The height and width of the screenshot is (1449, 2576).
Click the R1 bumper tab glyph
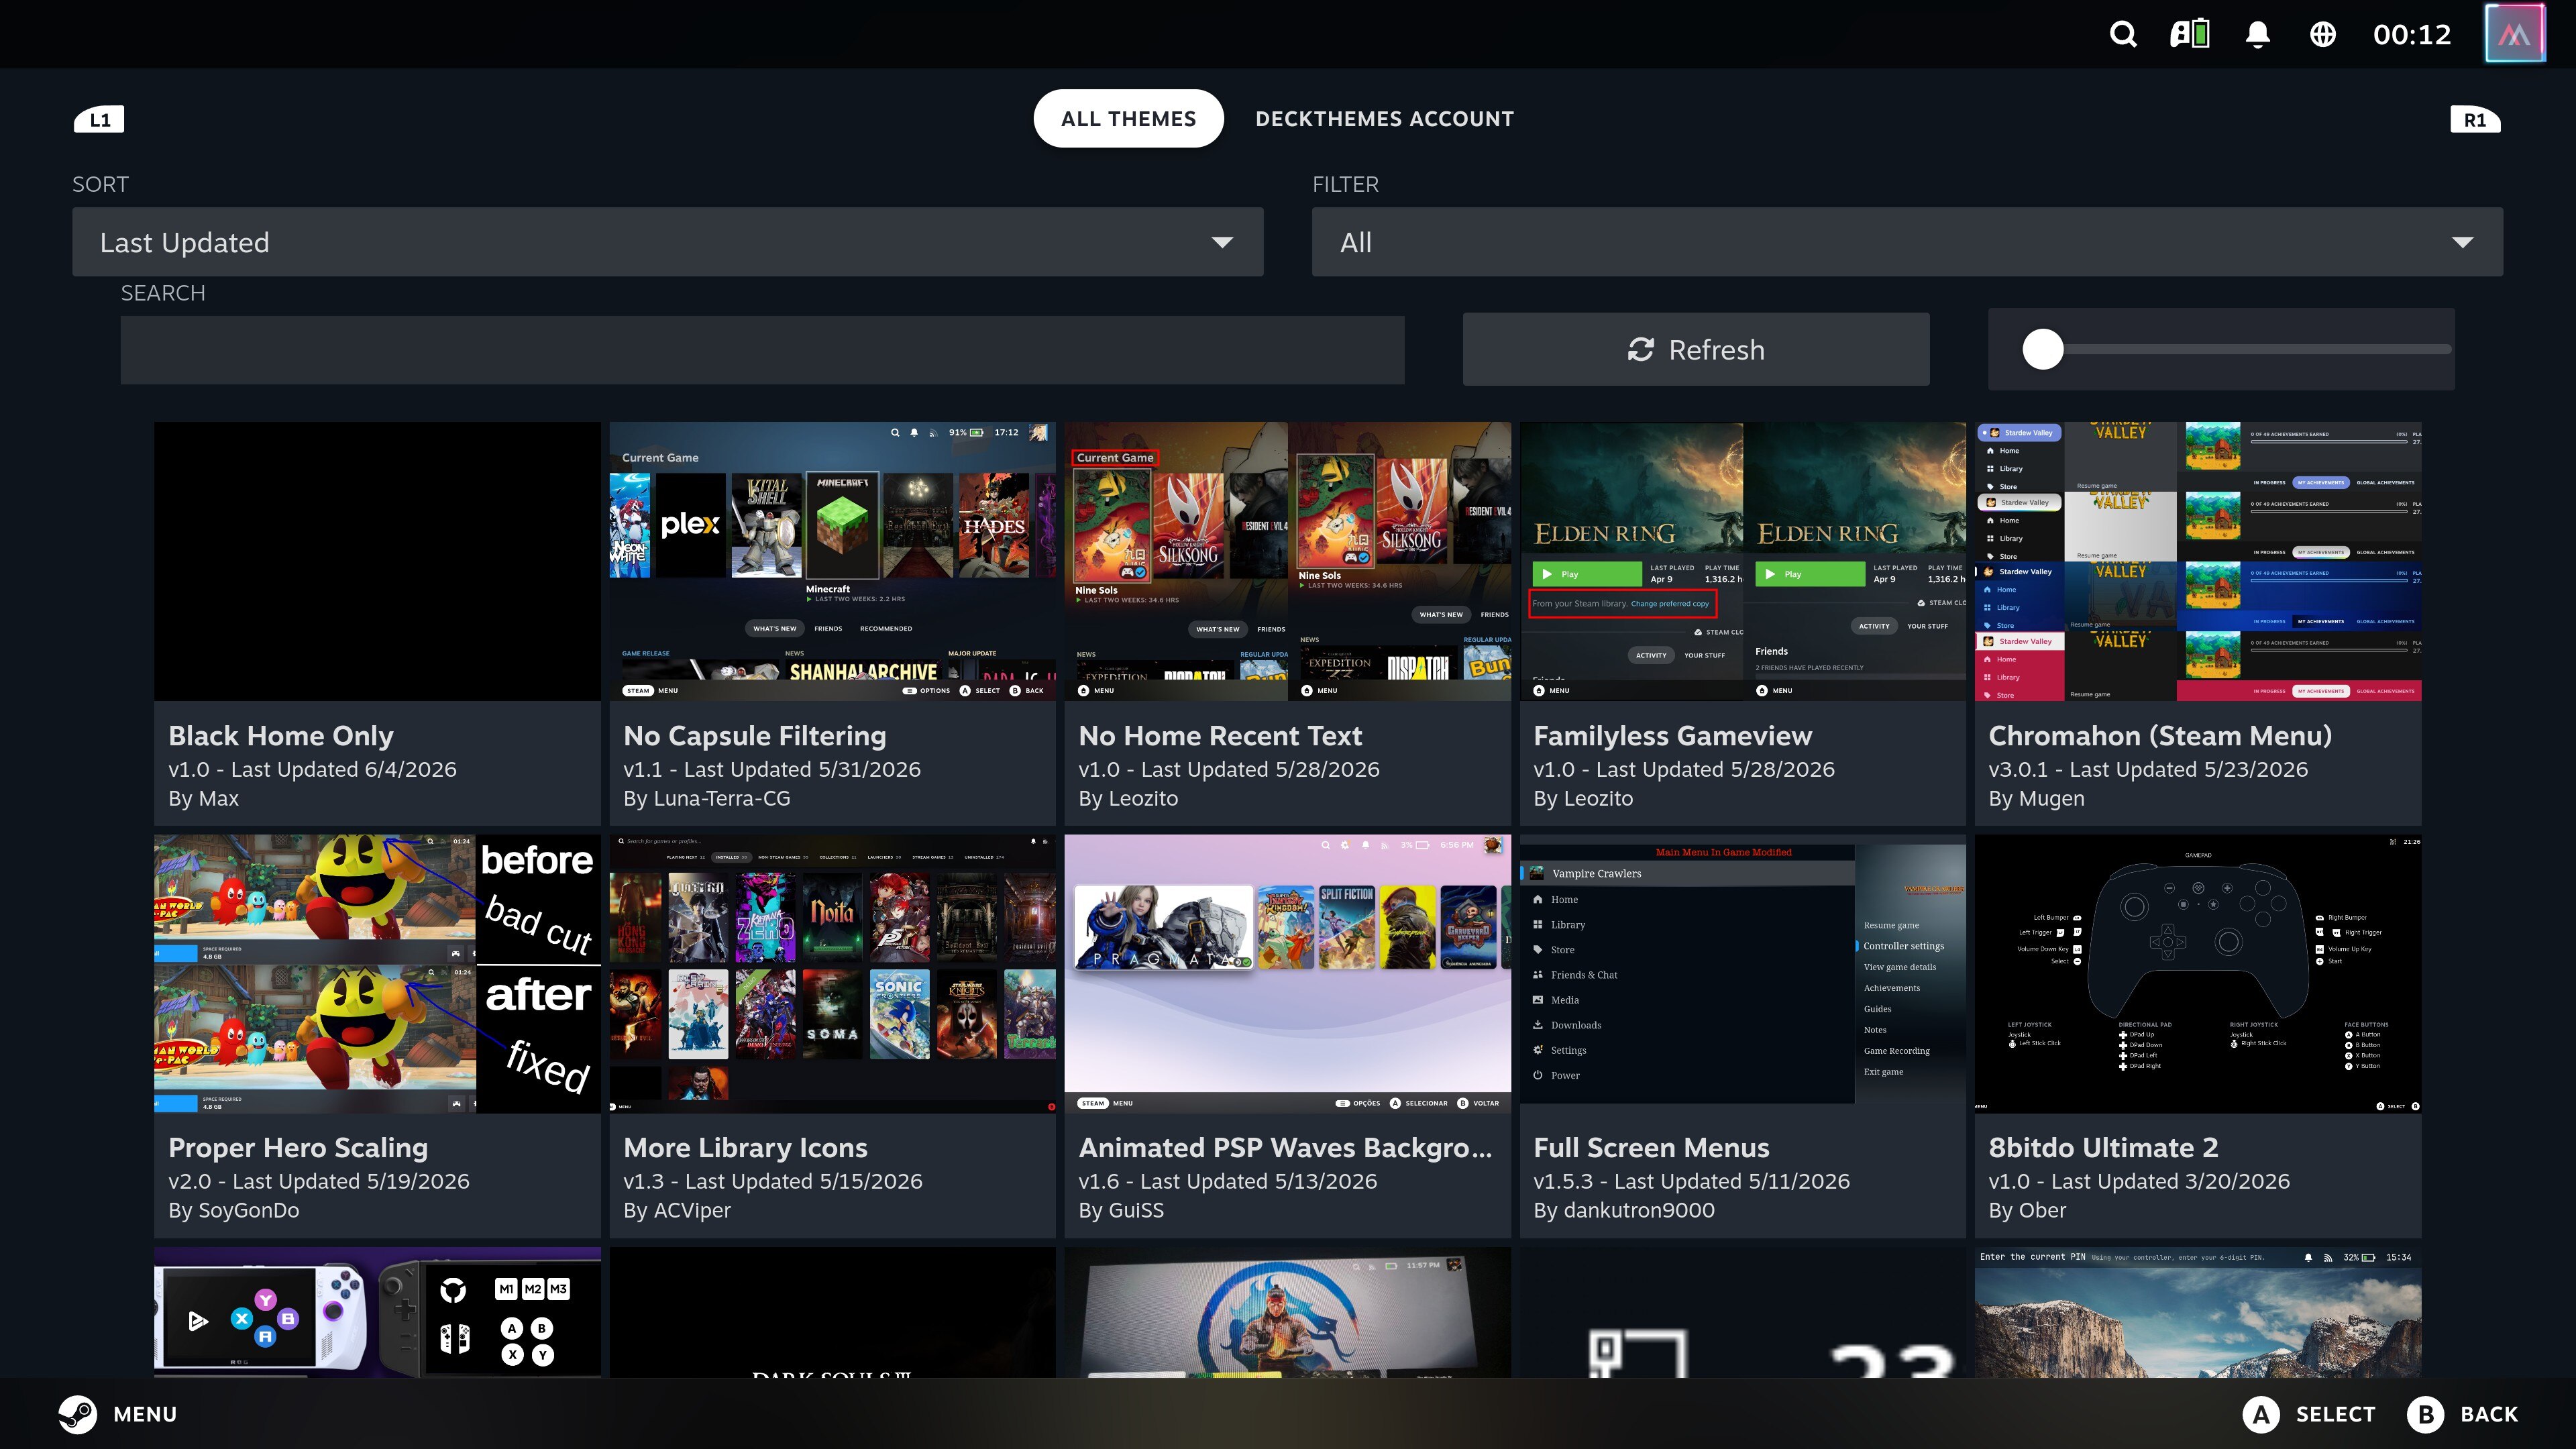tap(2475, 120)
